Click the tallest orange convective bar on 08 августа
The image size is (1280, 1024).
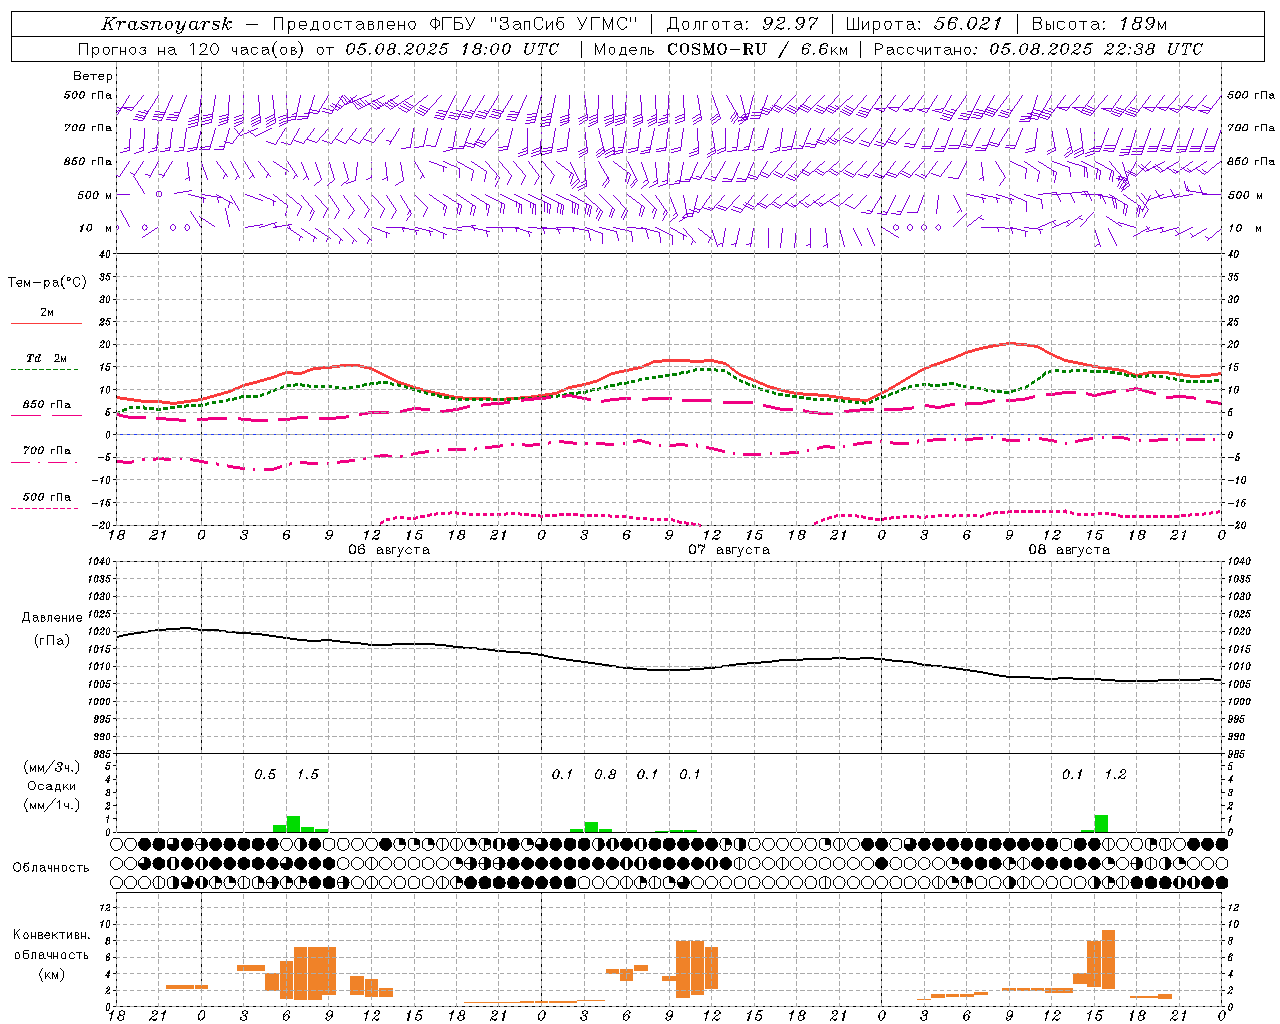pyautogui.click(x=1108, y=959)
